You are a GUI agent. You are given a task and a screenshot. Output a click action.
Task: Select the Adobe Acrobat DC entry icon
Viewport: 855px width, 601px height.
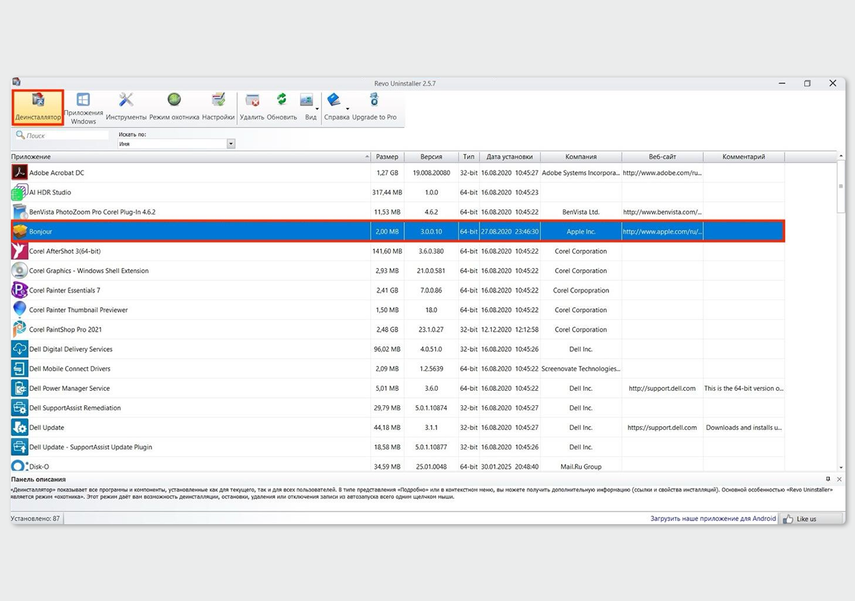pos(19,173)
